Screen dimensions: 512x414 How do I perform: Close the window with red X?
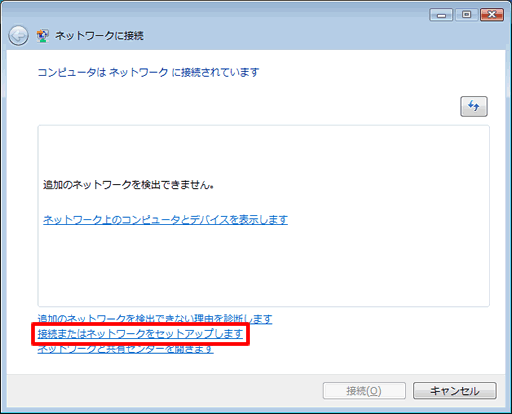492,15
